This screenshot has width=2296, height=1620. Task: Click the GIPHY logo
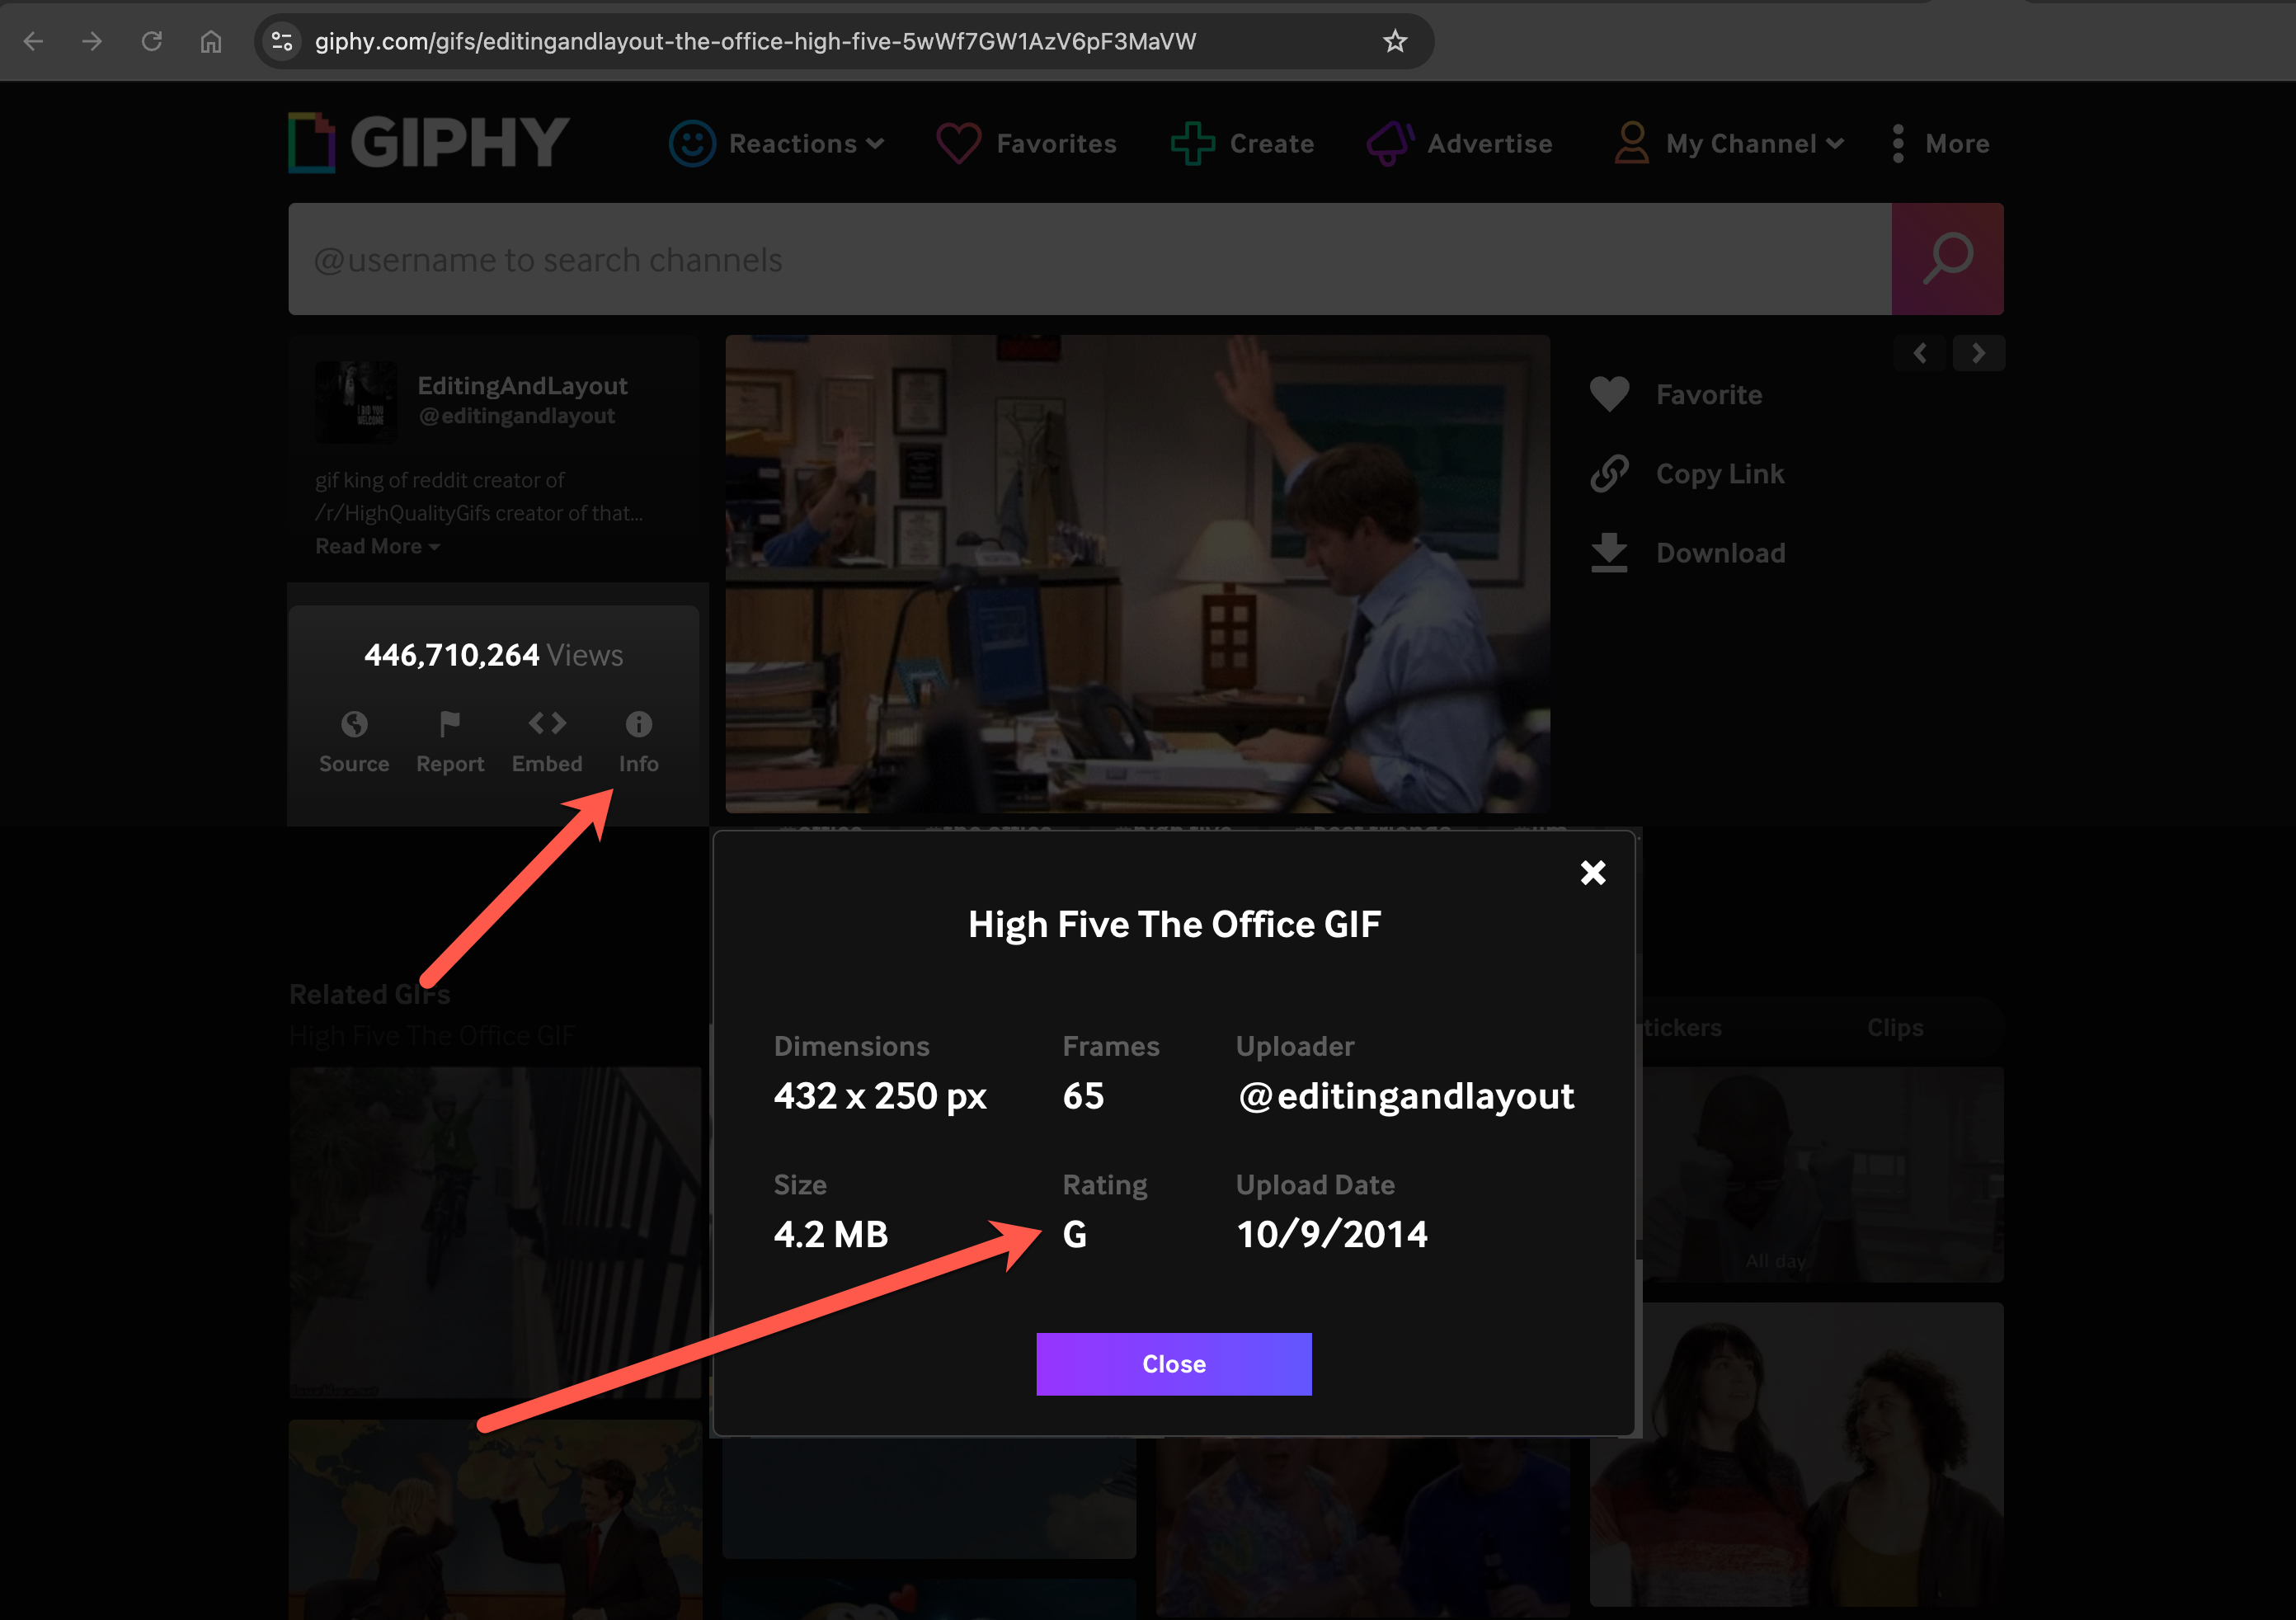[429, 142]
